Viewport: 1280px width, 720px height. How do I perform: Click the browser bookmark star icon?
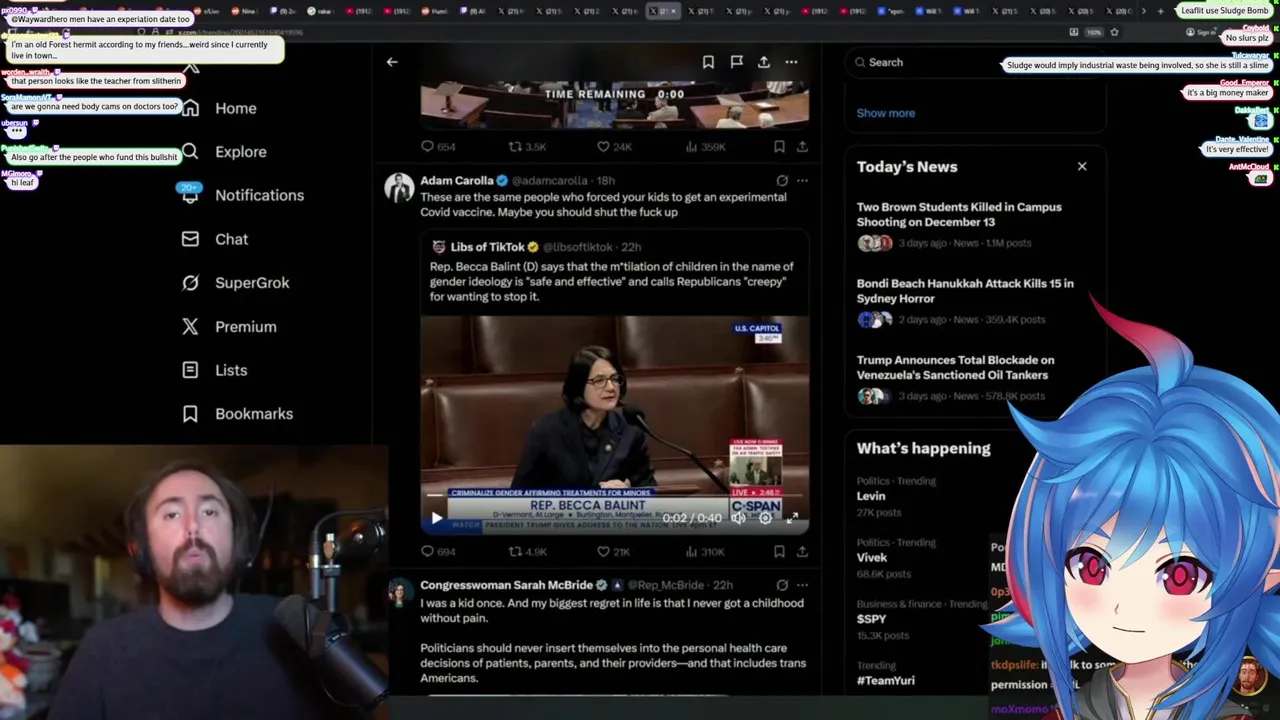(1114, 32)
